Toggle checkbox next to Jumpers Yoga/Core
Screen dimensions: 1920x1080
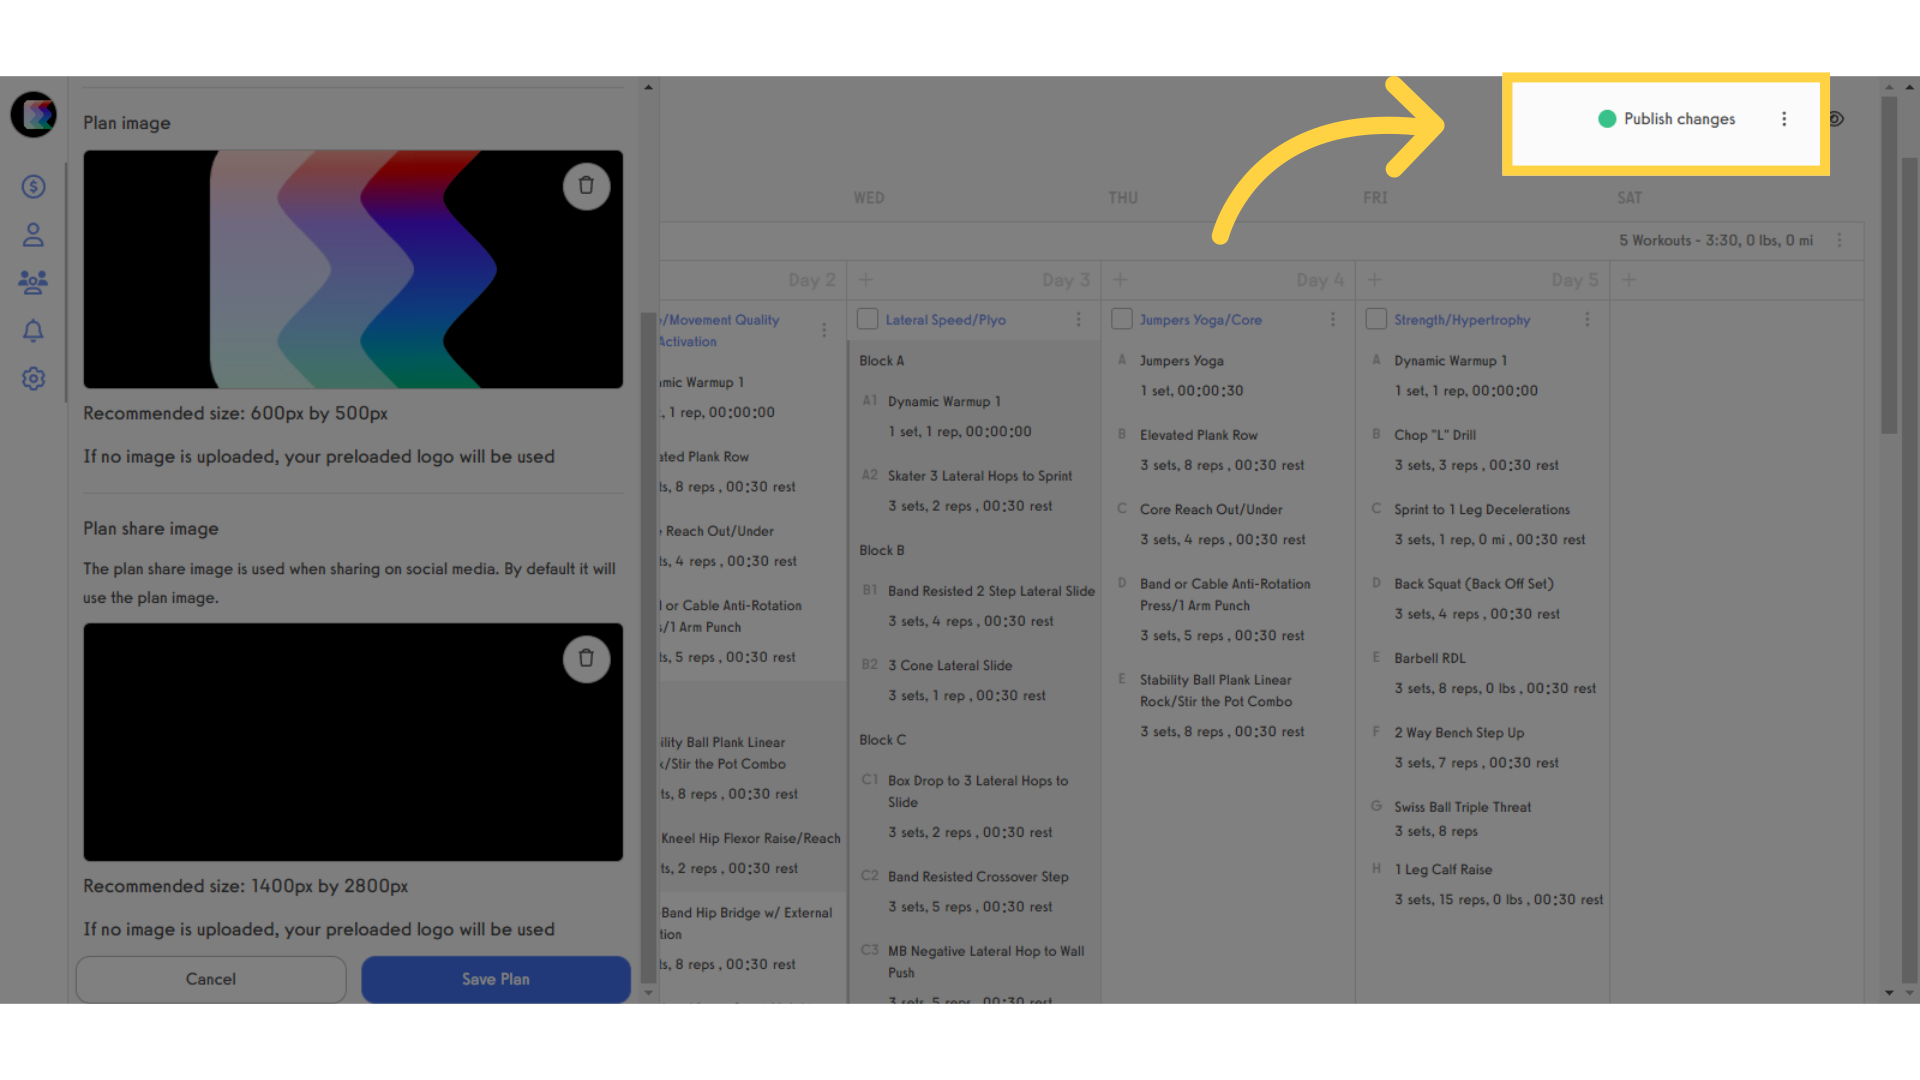1121,319
